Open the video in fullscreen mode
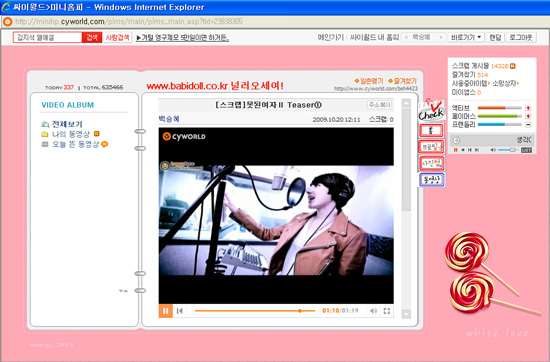Screen dimensions: 550x362 pyautogui.click(x=387, y=311)
